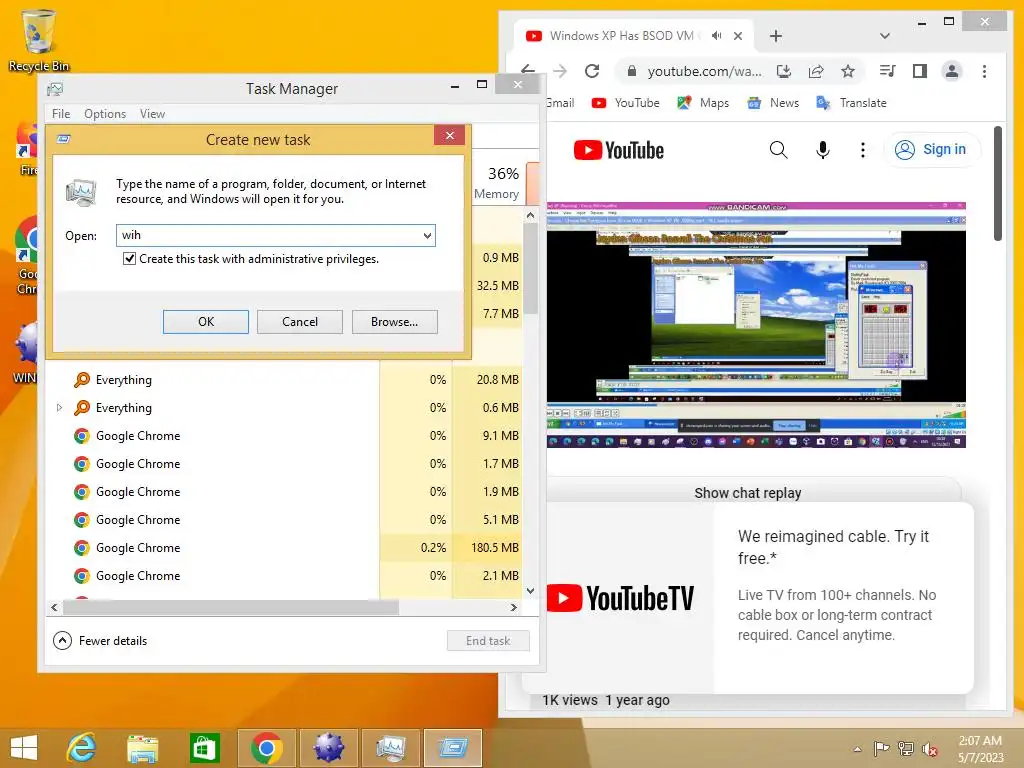This screenshot has width=1024, height=768.
Task: Click the YouTube logo home link
Action: coord(618,150)
